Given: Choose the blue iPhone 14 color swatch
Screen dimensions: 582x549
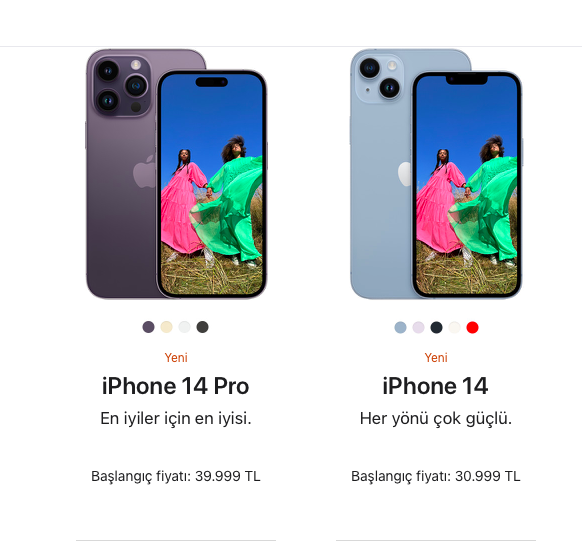Looking at the screenshot, I should pos(400,327).
